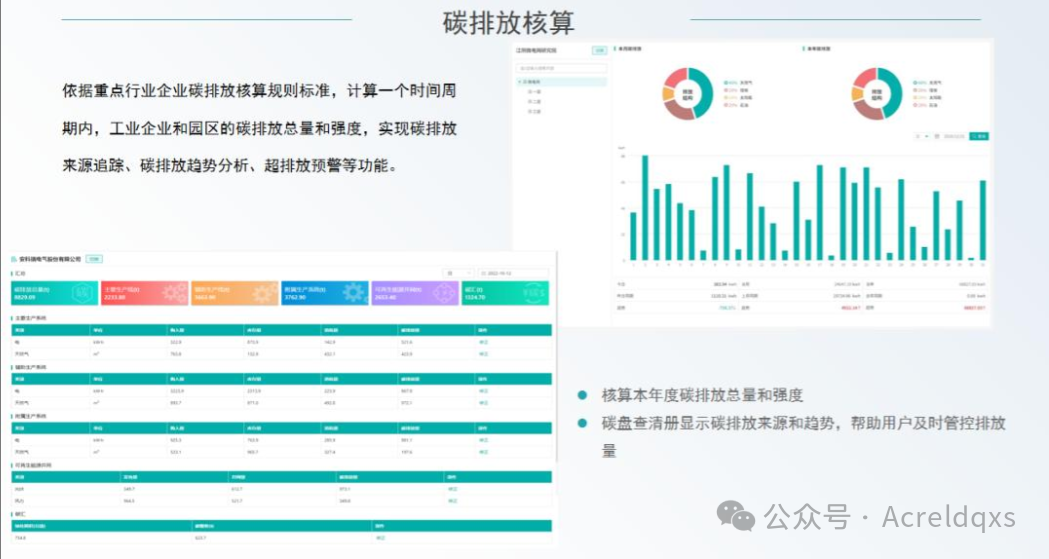This screenshot has width=1049, height=559.
Task: Click the slide title 碳排放核算
Action: click(x=508, y=22)
